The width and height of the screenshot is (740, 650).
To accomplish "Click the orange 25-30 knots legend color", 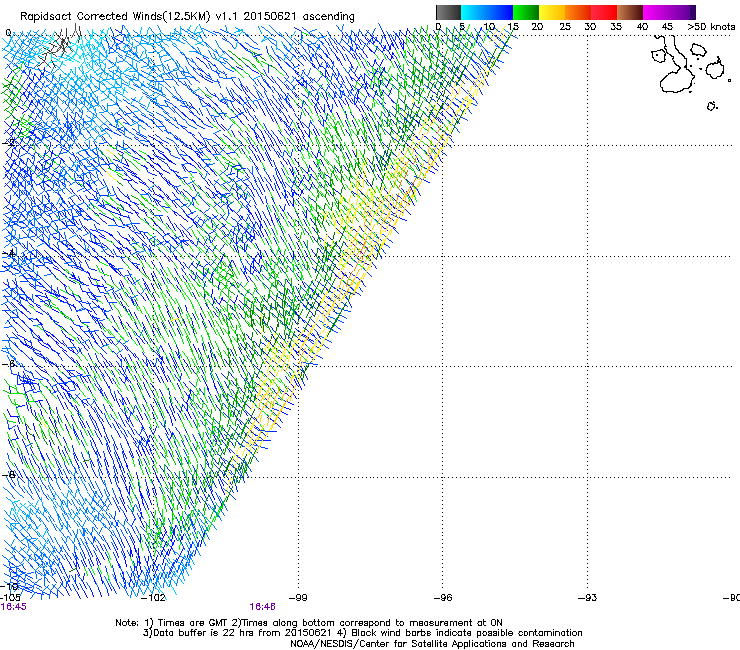I will 578,12.
